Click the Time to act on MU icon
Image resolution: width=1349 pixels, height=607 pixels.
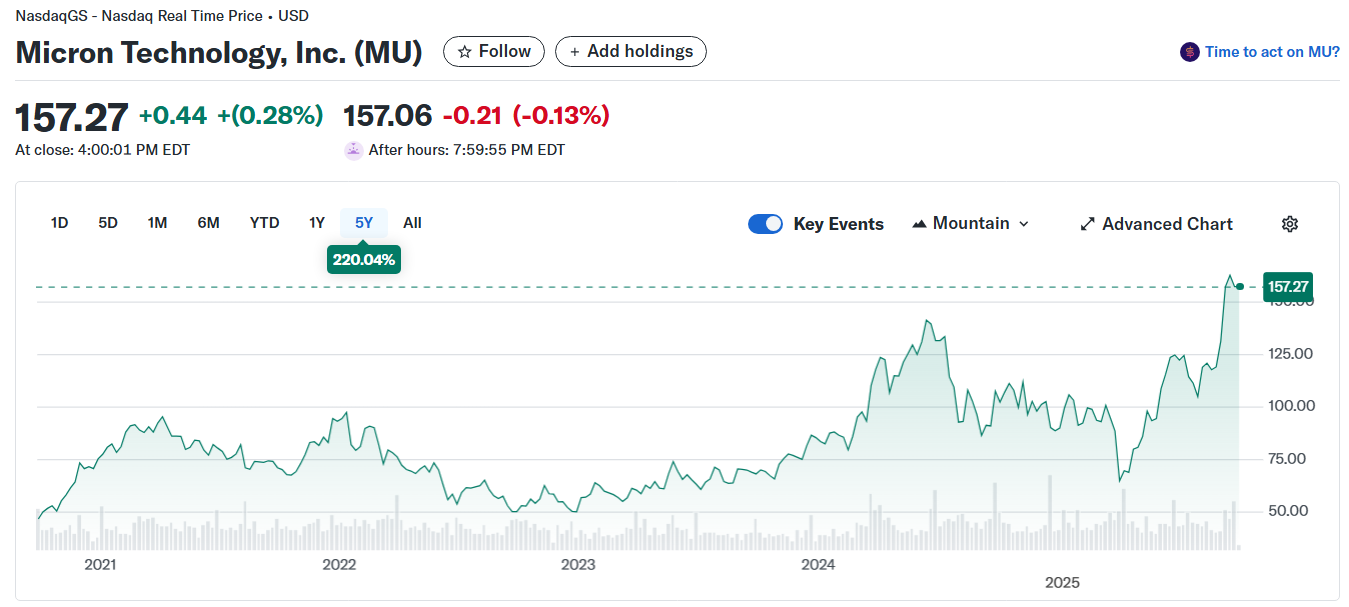(x=1190, y=52)
